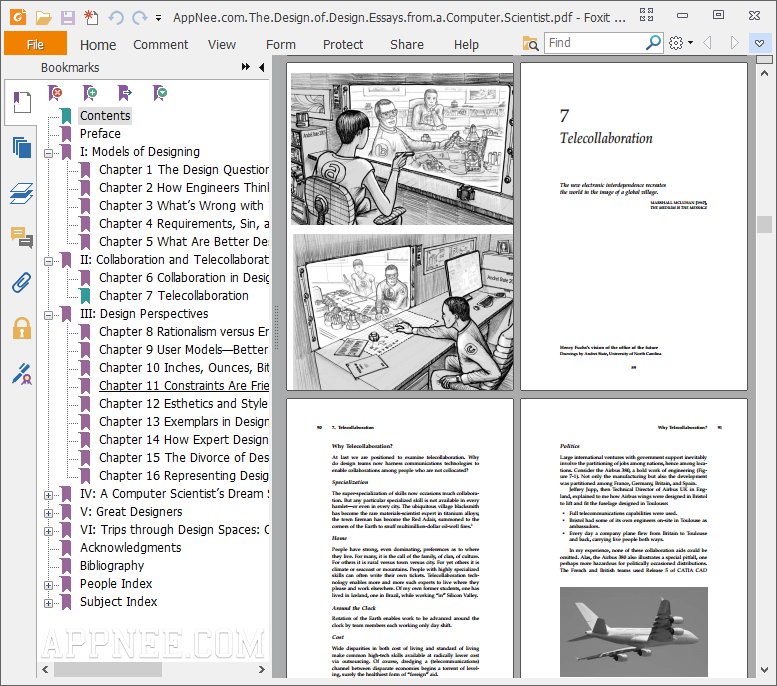Switch to the Comment tab
The height and width of the screenshot is (686, 777).
pos(161,45)
